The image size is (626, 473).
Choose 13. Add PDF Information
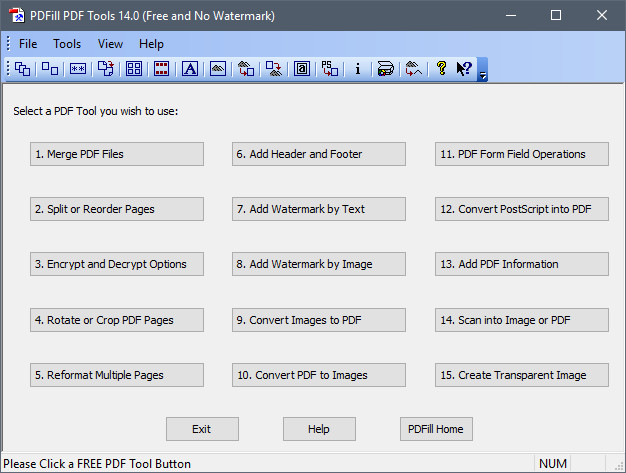(522, 264)
